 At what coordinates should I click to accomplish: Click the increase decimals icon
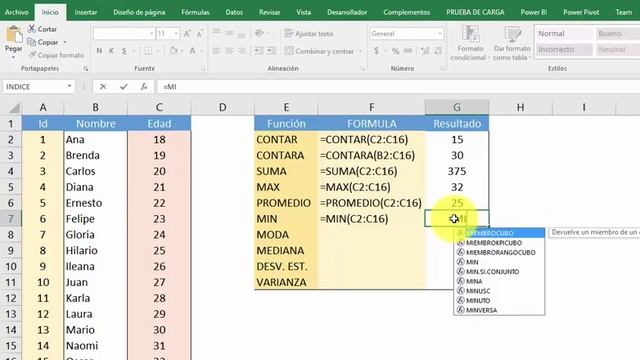[x=425, y=51]
